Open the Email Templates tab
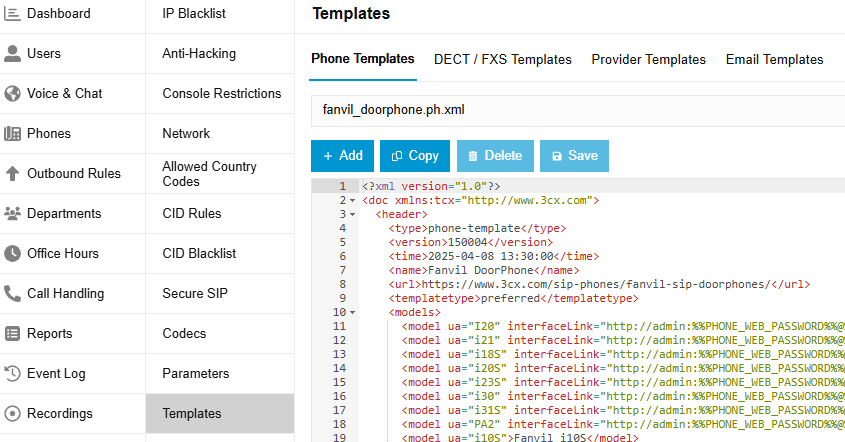845x442 pixels. 774,59
